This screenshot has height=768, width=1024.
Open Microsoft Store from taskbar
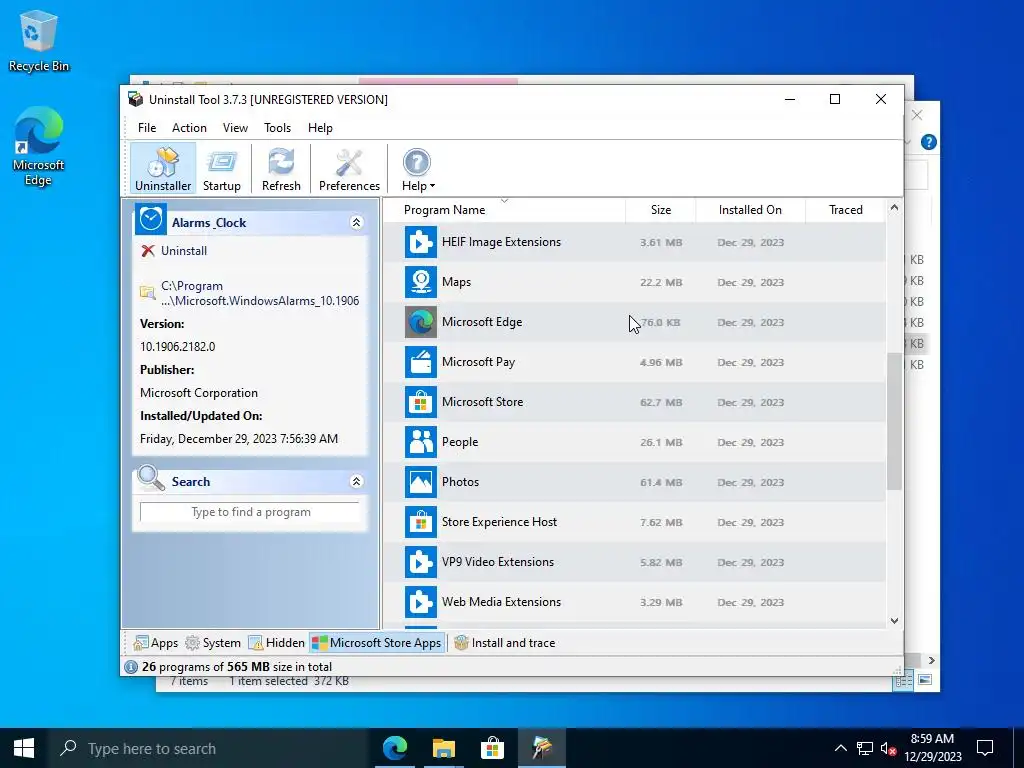pyautogui.click(x=492, y=748)
